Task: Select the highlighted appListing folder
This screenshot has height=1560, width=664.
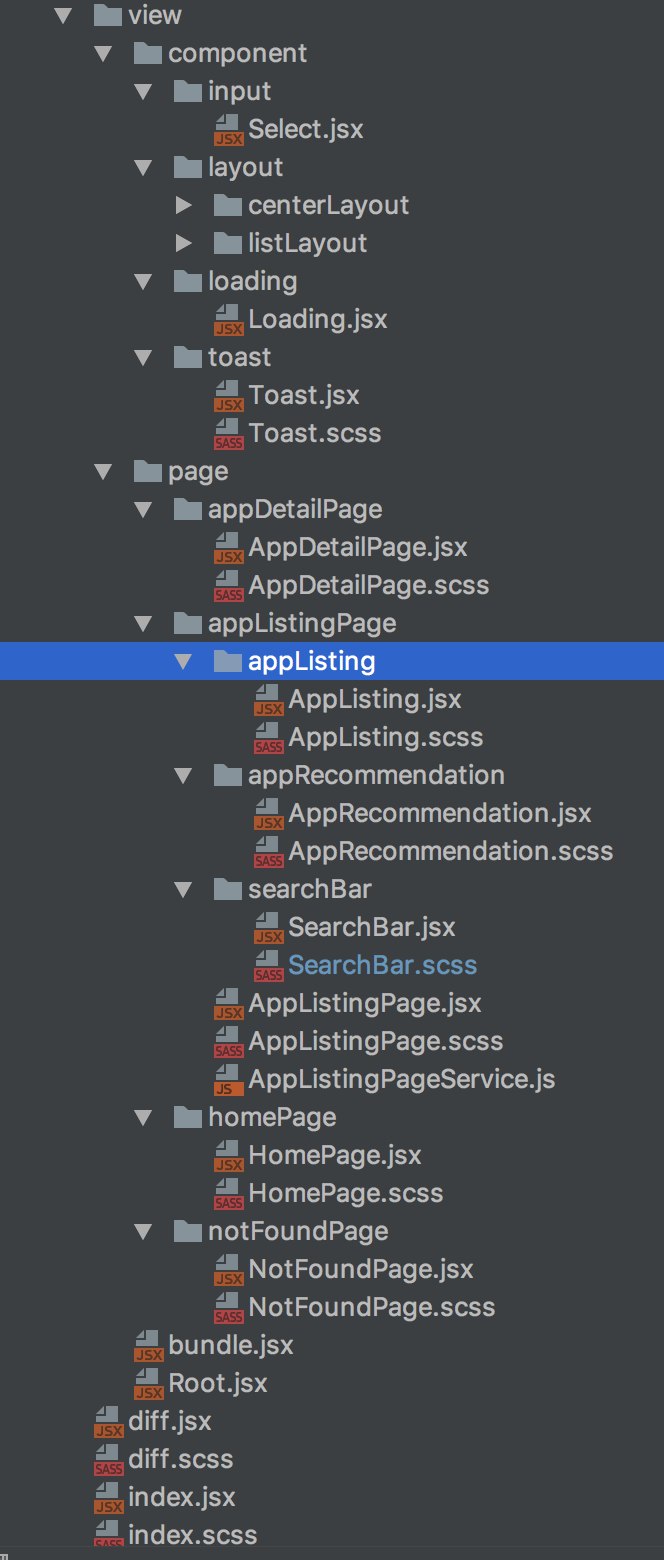Action: pos(311,661)
